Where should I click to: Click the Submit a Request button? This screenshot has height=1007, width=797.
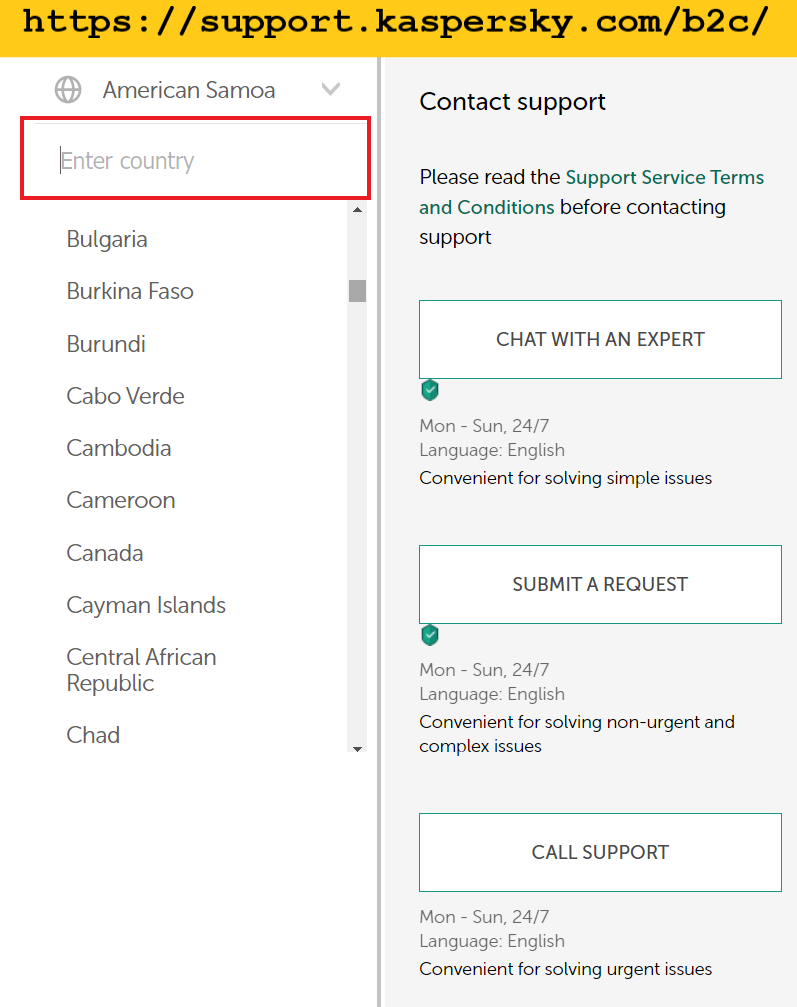tap(600, 584)
